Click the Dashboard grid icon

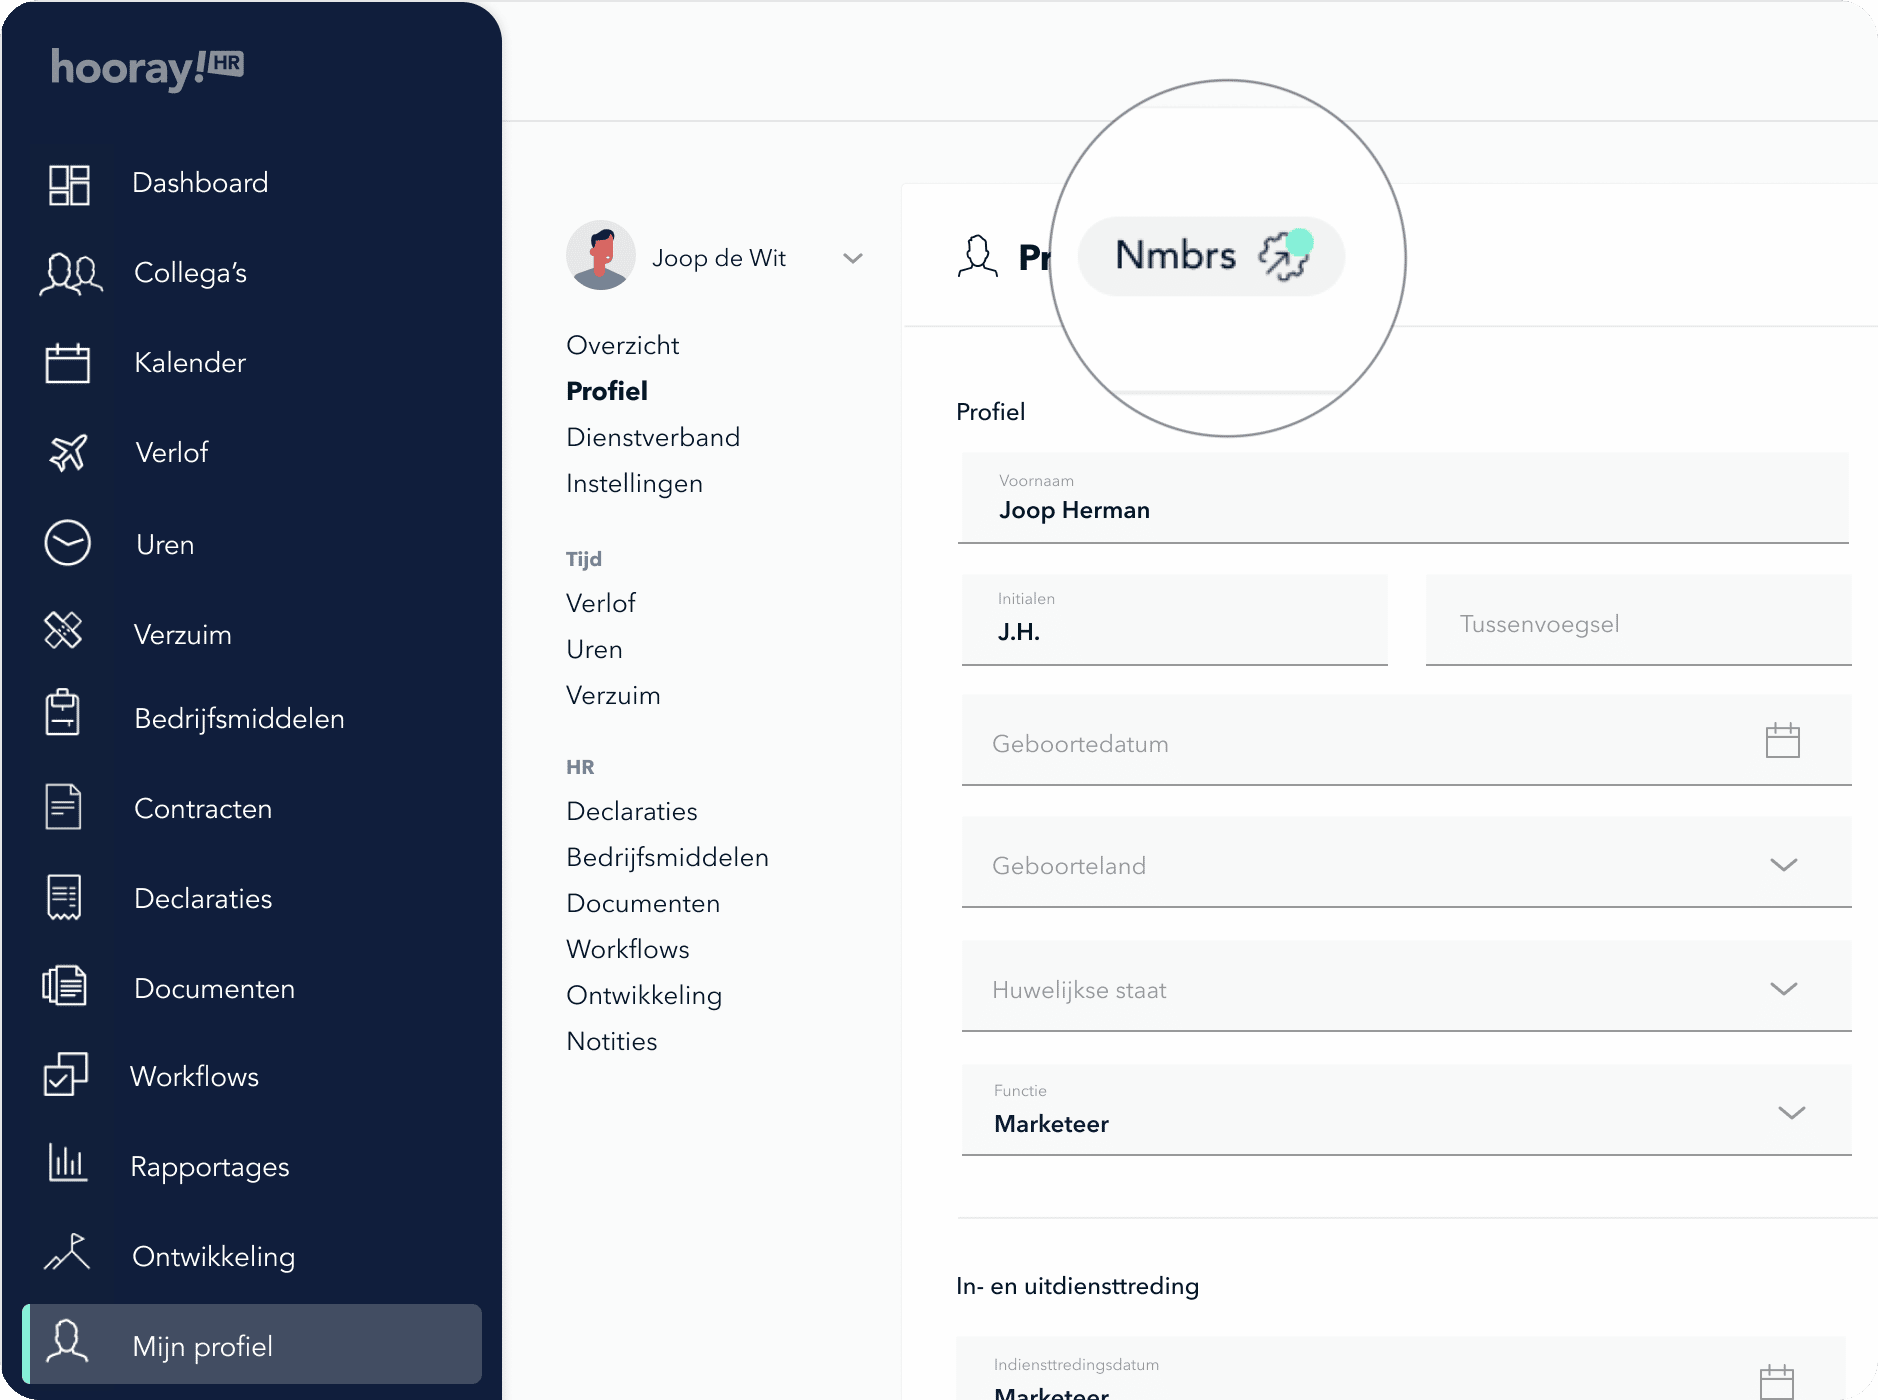69,185
